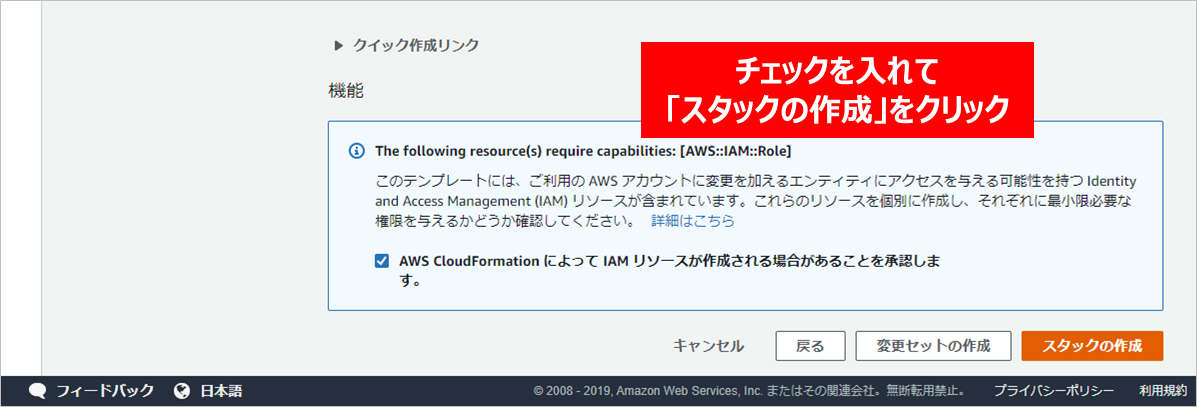Open the 利用規約 footer link
Screen dimensions: 1197x407
point(1162,391)
